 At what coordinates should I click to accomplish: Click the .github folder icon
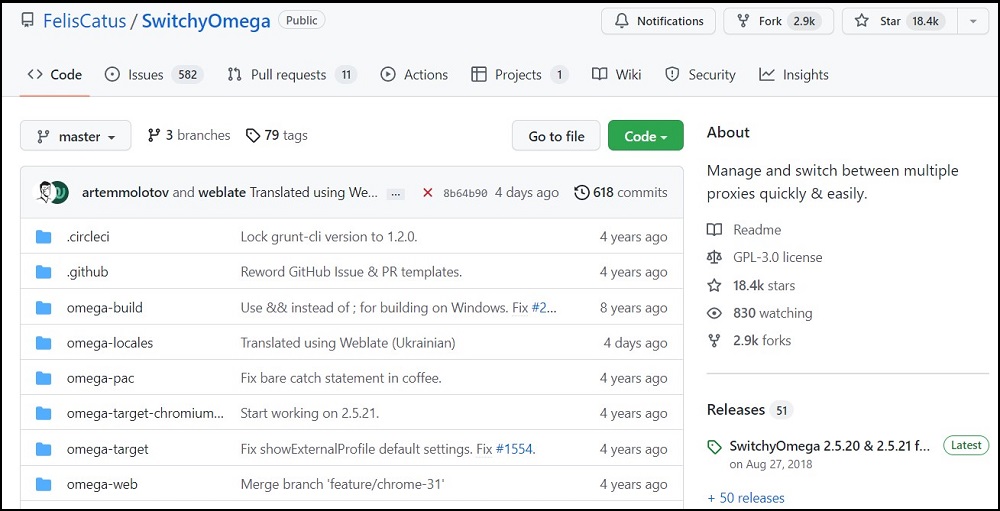[x=43, y=272]
